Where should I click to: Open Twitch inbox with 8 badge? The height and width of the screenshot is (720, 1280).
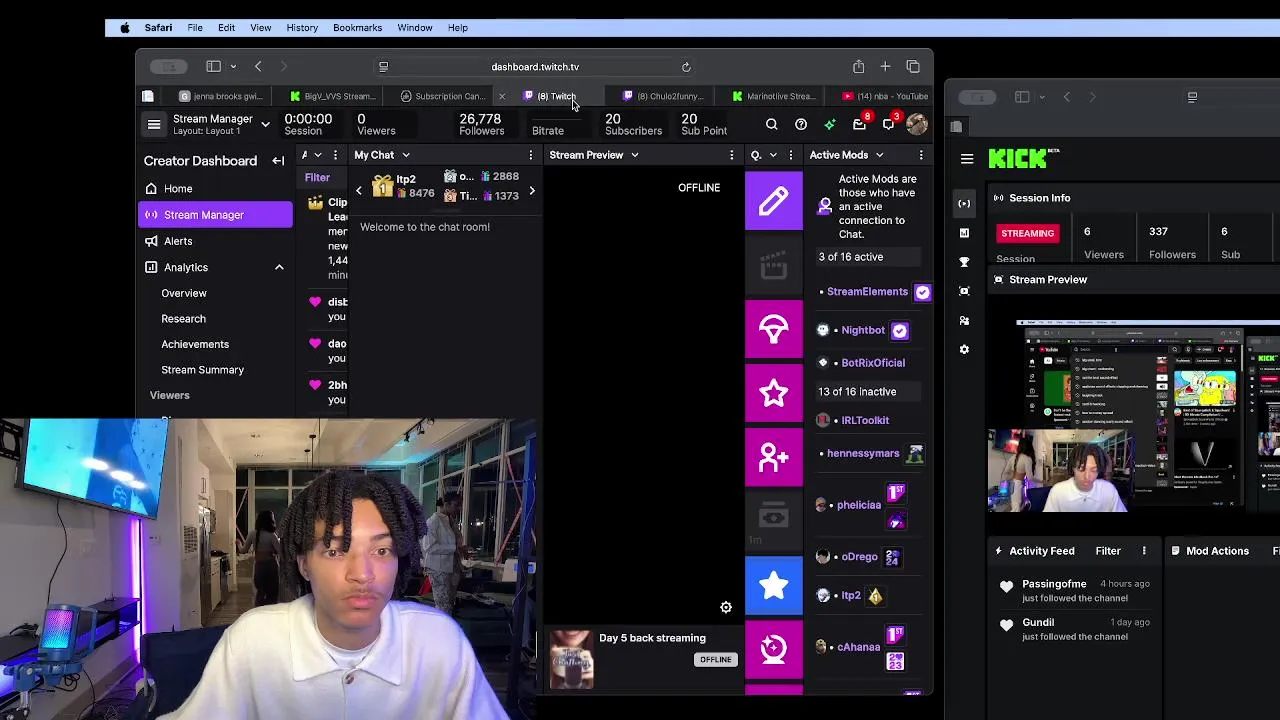coord(860,124)
